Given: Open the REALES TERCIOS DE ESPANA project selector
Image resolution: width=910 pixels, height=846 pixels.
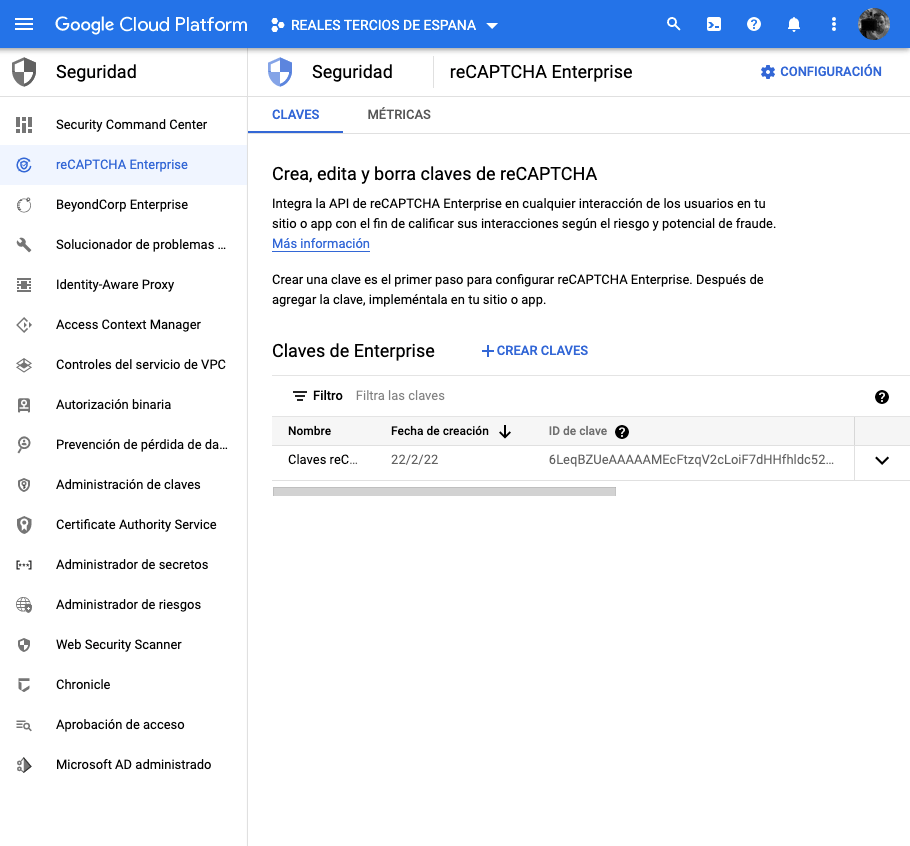Looking at the screenshot, I should point(384,25).
